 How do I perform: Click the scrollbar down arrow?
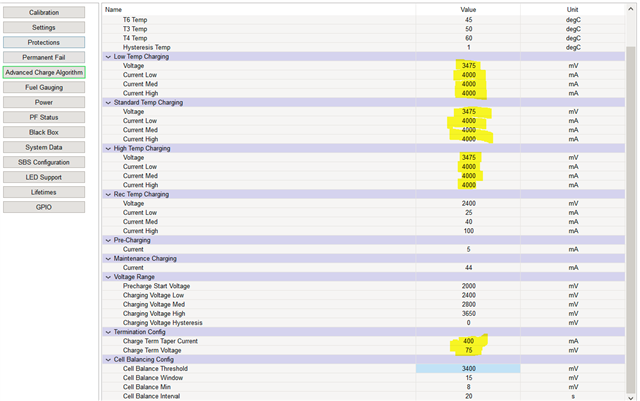pyautogui.click(x=631, y=397)
